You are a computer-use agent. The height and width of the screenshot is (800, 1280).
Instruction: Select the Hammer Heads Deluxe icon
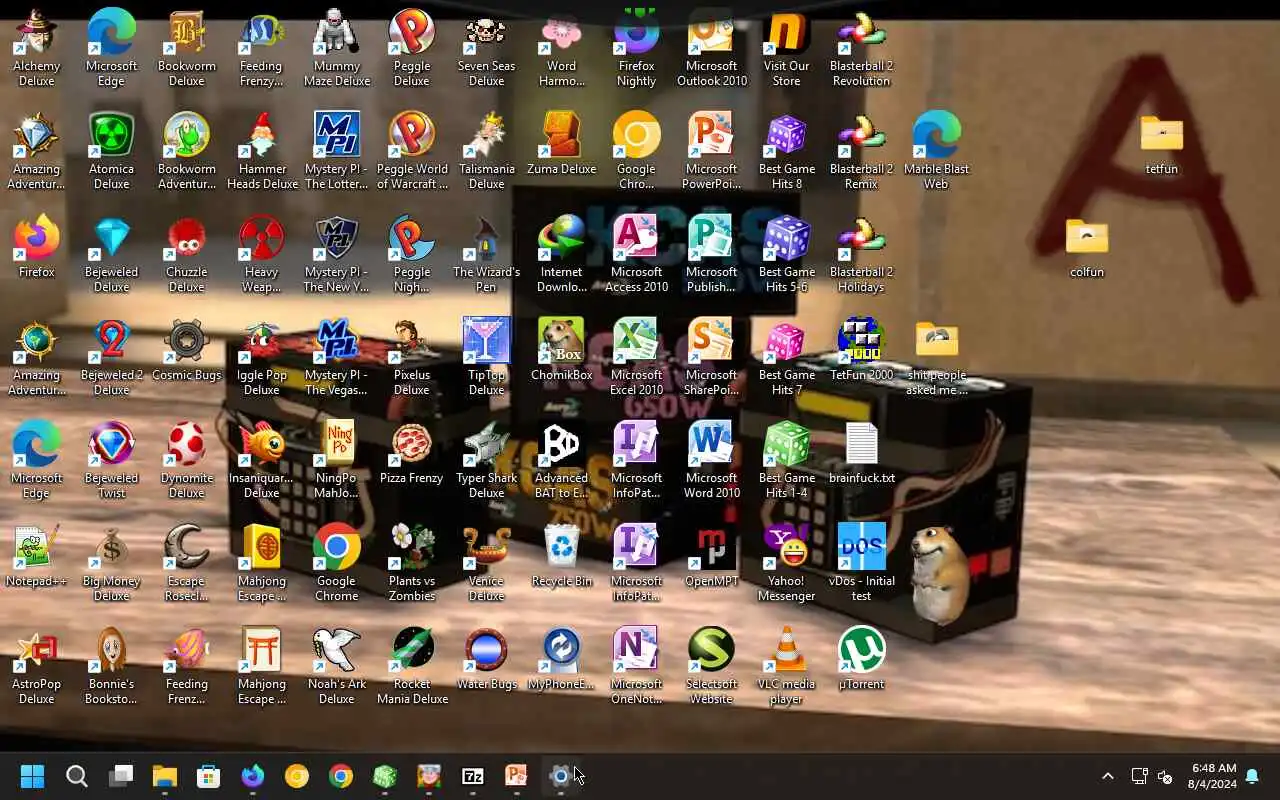pos(262,151)
